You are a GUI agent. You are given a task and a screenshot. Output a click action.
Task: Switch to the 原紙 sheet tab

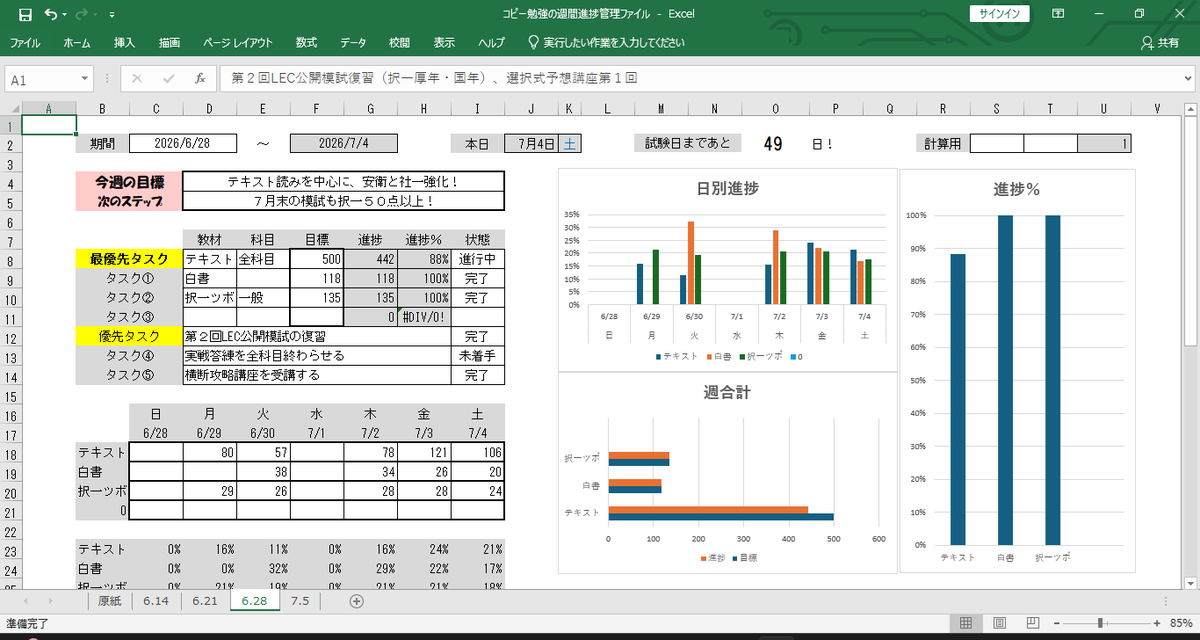109,601
